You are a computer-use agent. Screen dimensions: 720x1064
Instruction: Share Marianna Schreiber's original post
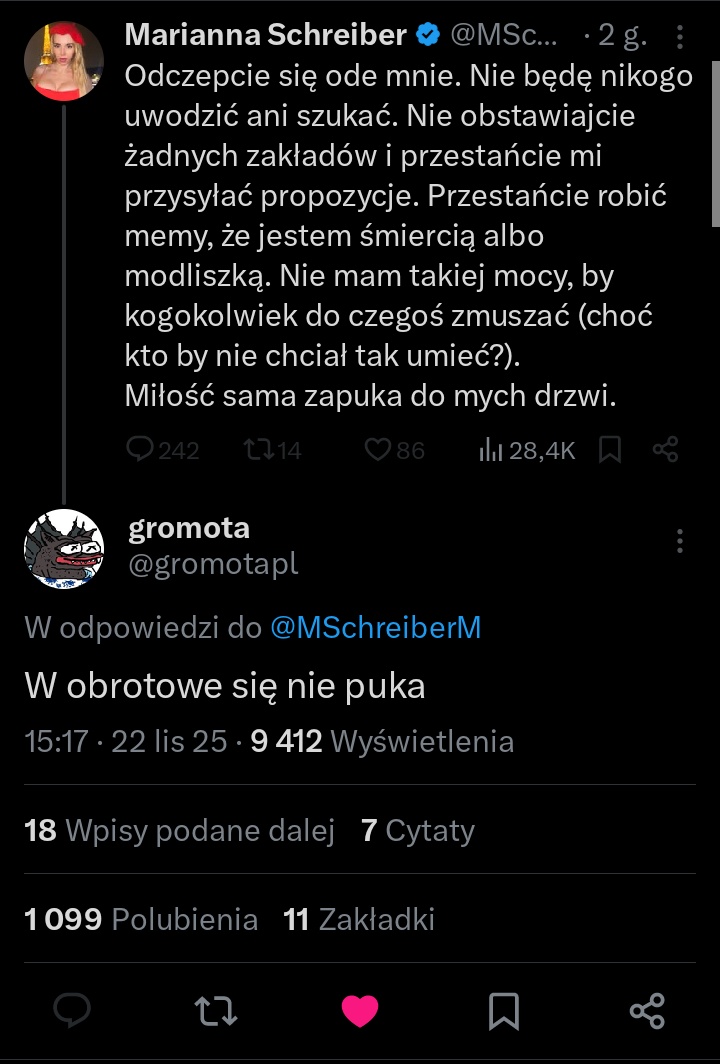click(x=666, y=450)
